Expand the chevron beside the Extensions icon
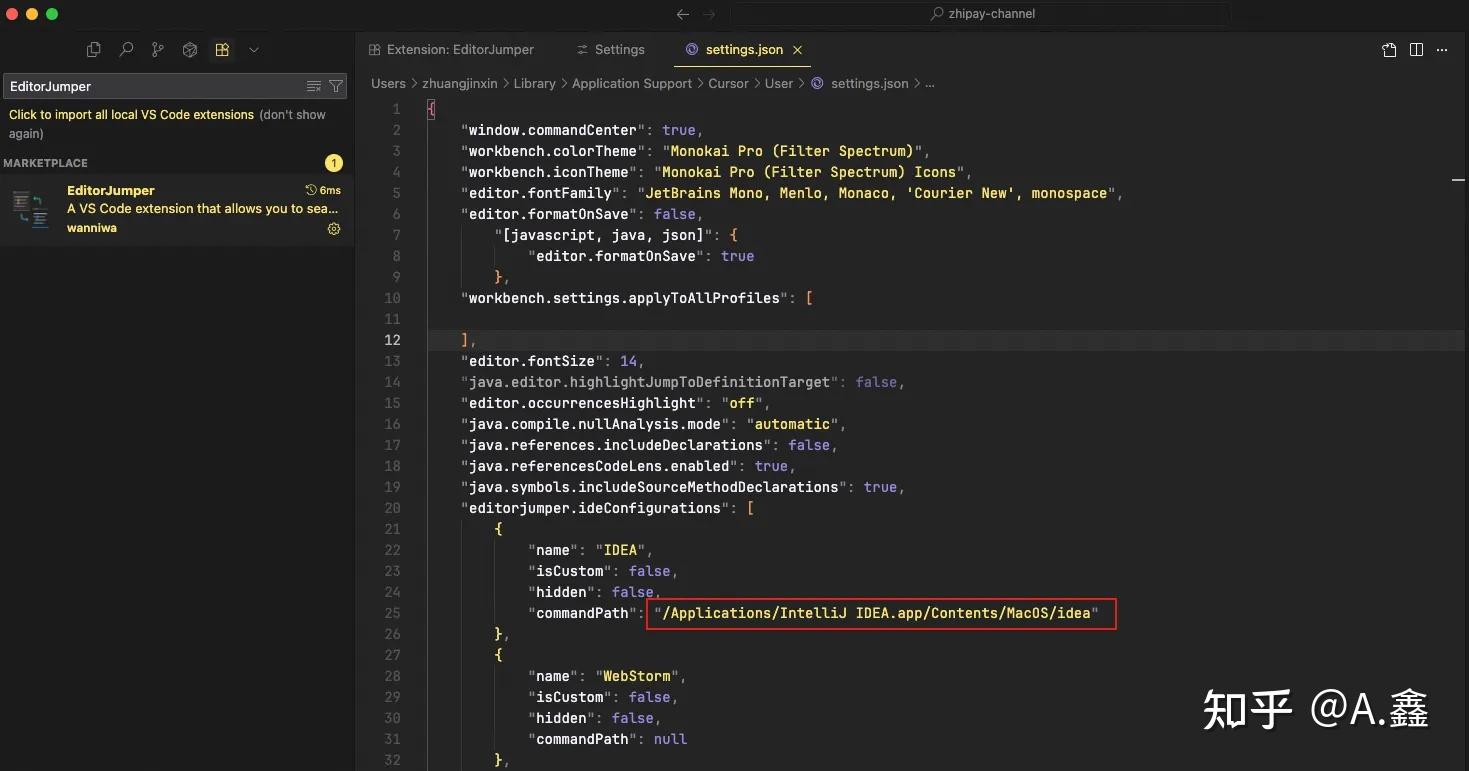 click(x=254, y=49)
